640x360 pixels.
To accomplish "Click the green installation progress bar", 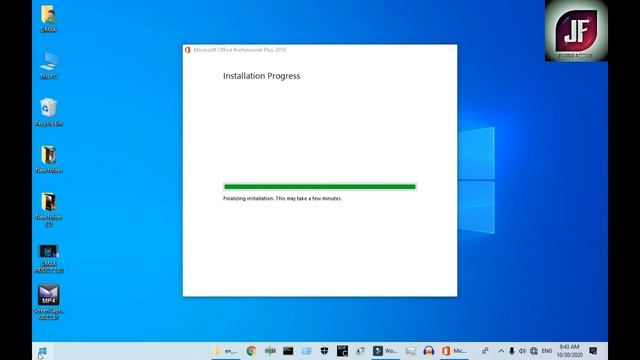I will coord(320,187).
